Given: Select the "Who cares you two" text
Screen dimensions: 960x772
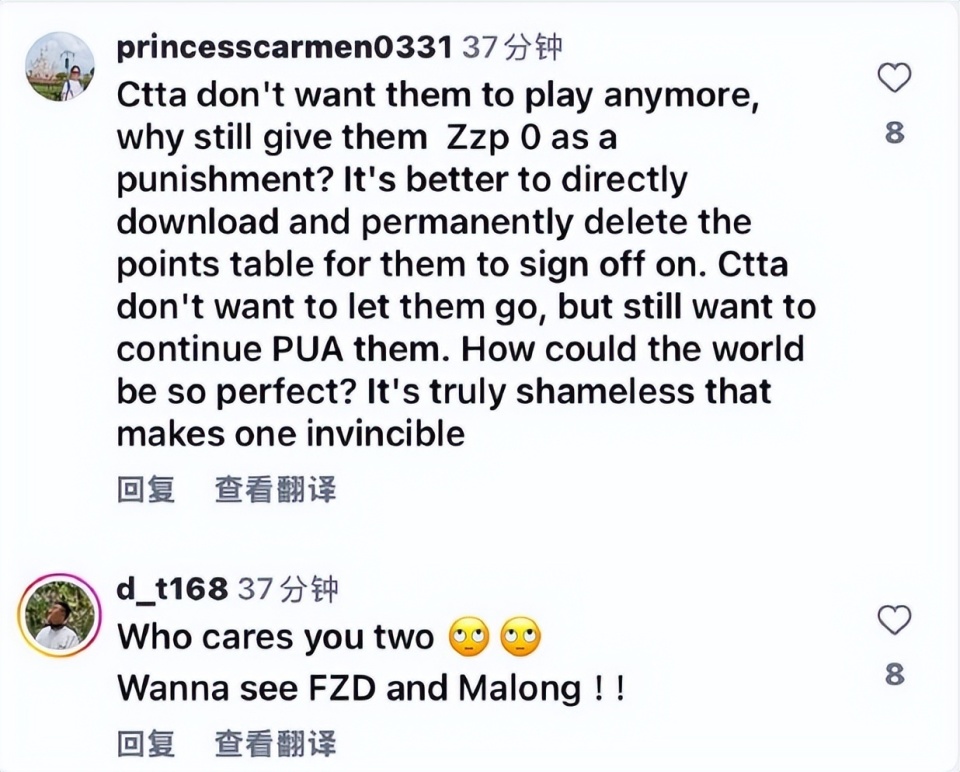Looking at the screenshot, I should (x=276, y=637).
